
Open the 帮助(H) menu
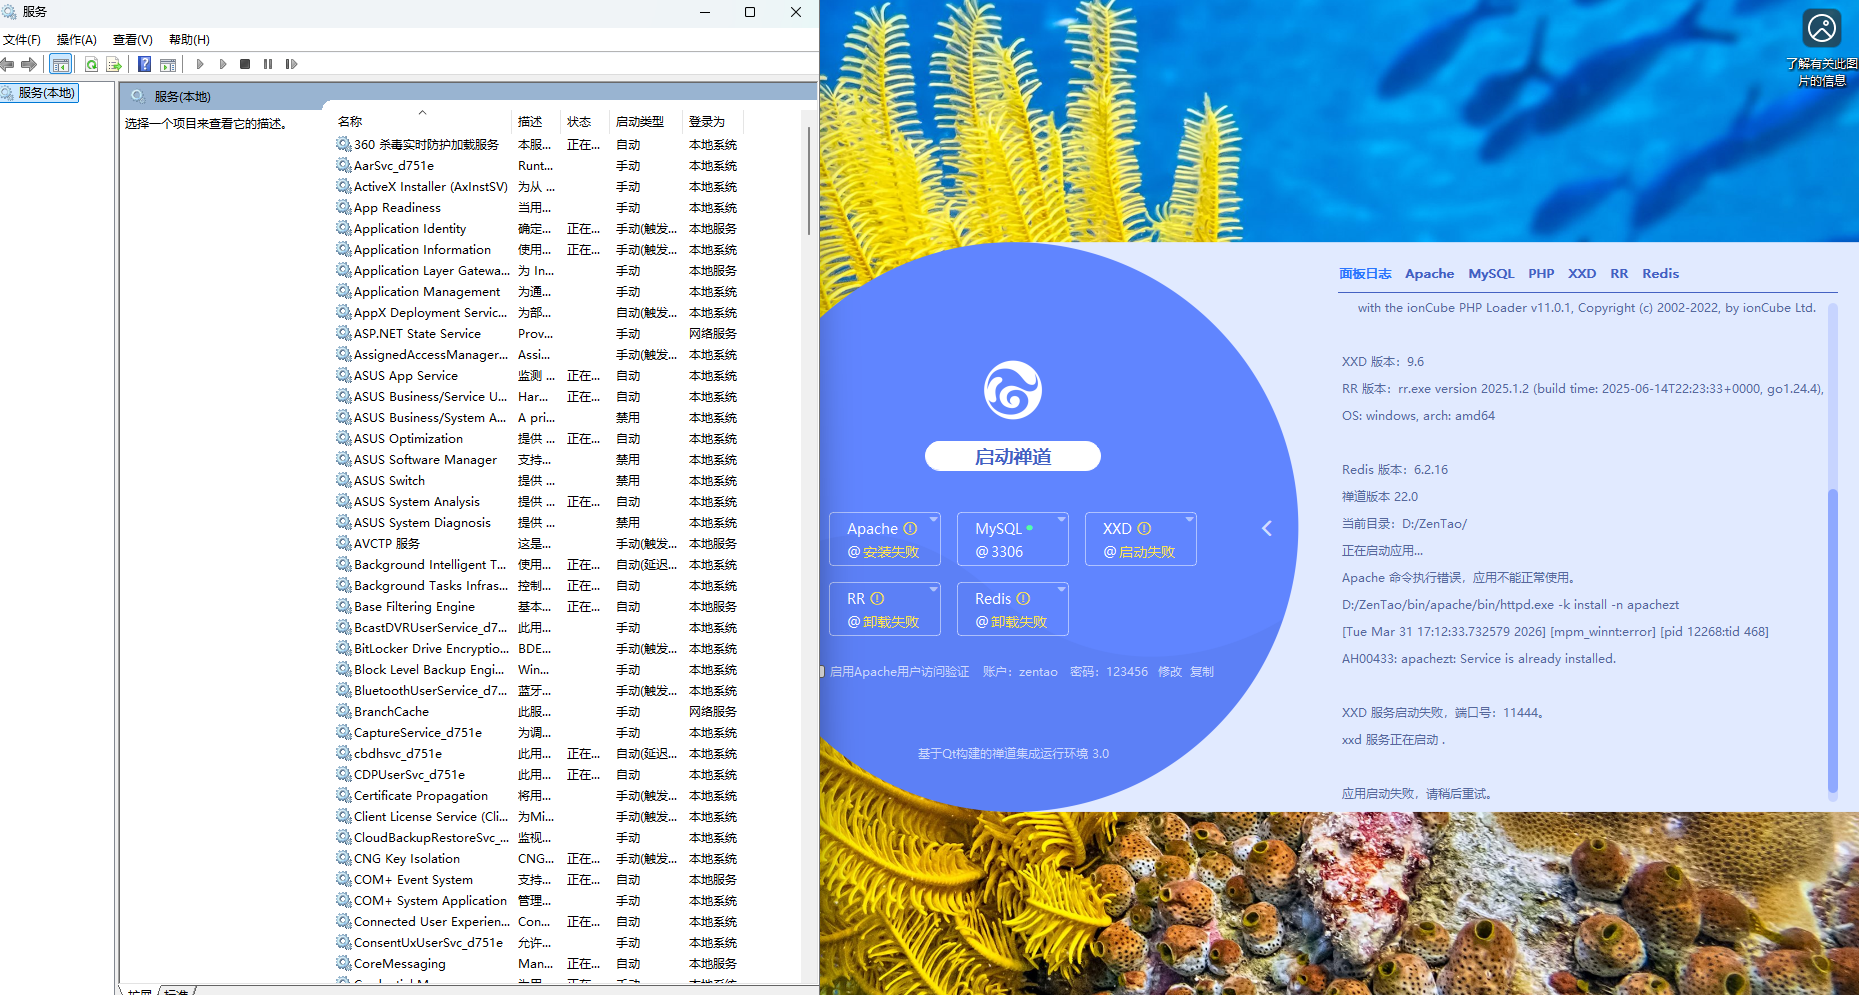189,40
